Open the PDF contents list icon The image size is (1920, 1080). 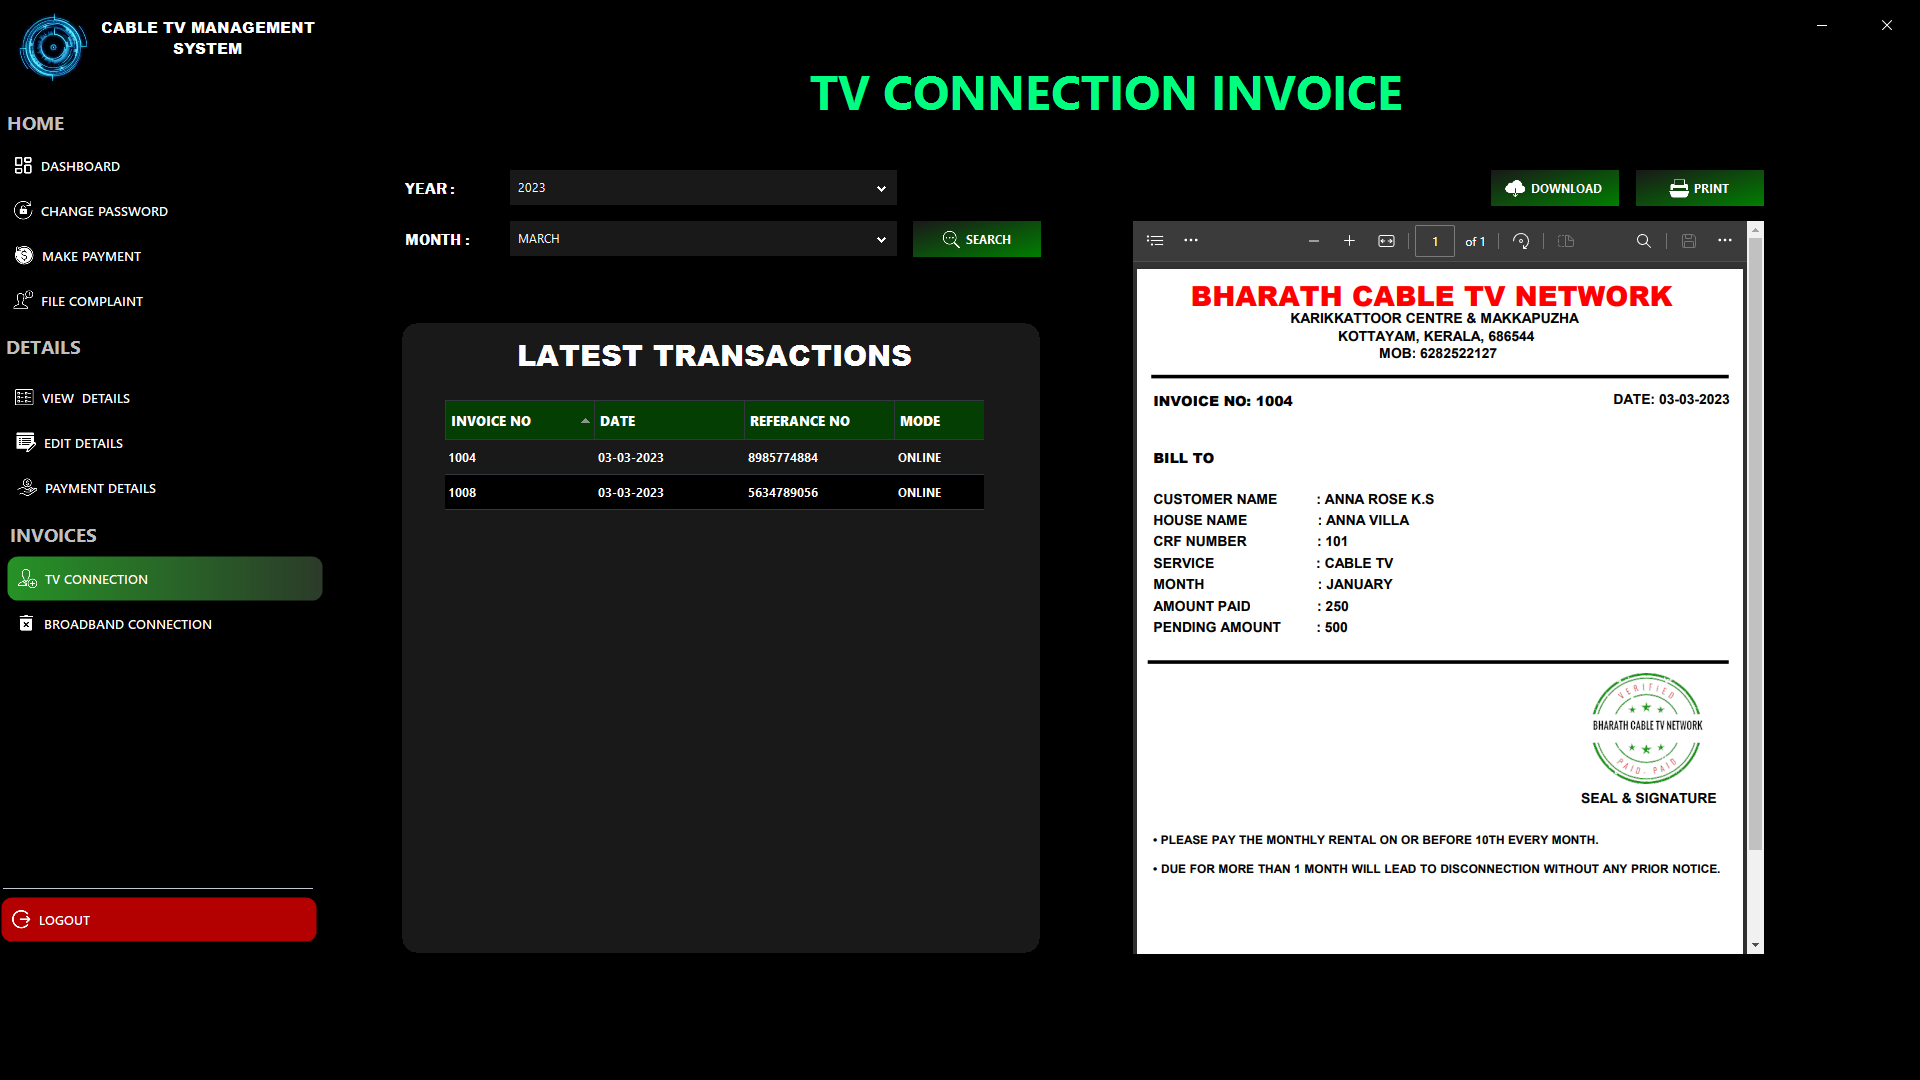[x=1155, y=241]
